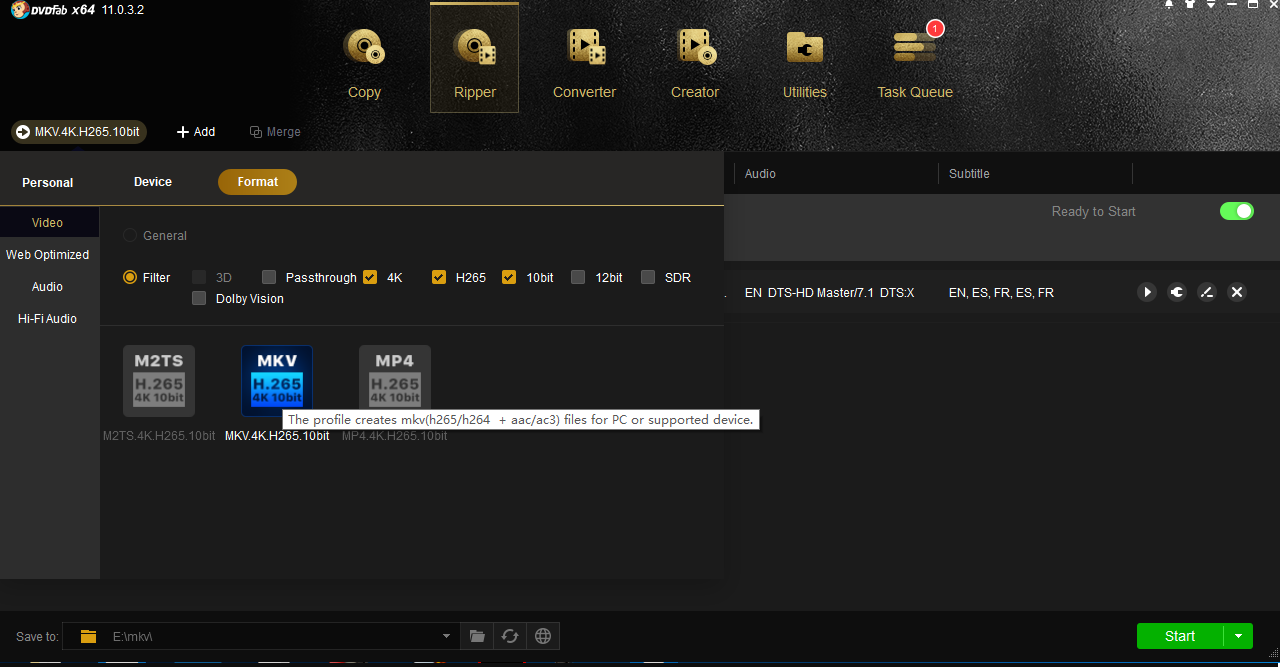Open the Copy module

pos(364,62)
